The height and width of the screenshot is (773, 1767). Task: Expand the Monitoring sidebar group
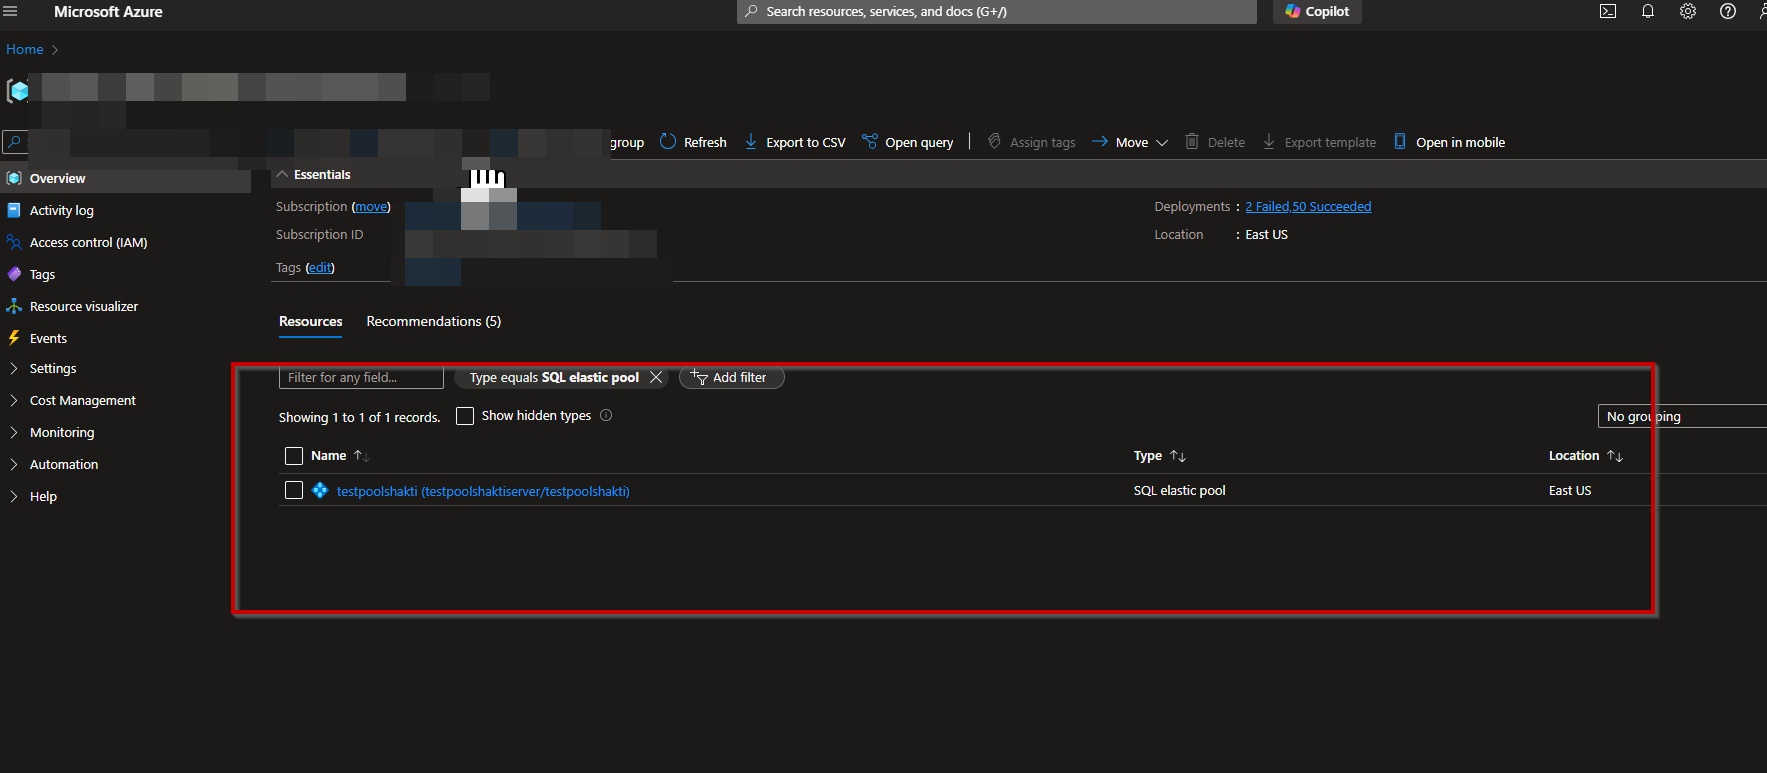tap(62, 432)
